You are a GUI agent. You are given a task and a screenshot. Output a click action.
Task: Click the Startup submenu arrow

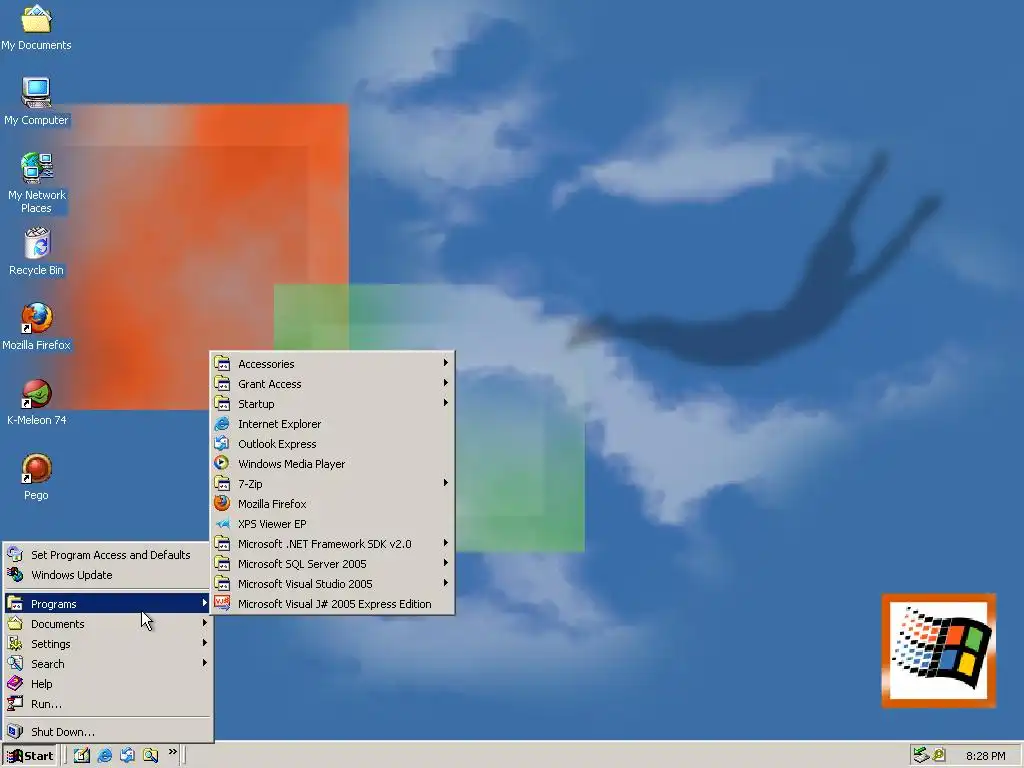(x=445, y=403)
